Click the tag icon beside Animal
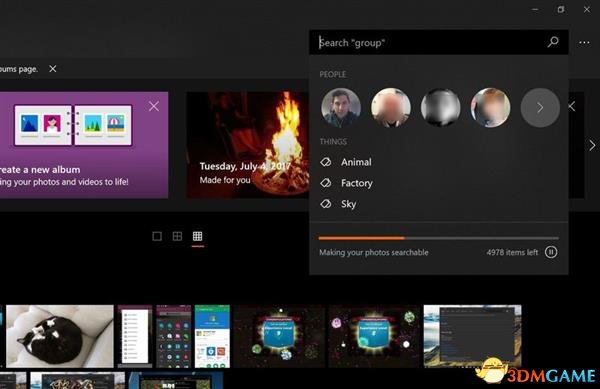 [x=326, y=162]
